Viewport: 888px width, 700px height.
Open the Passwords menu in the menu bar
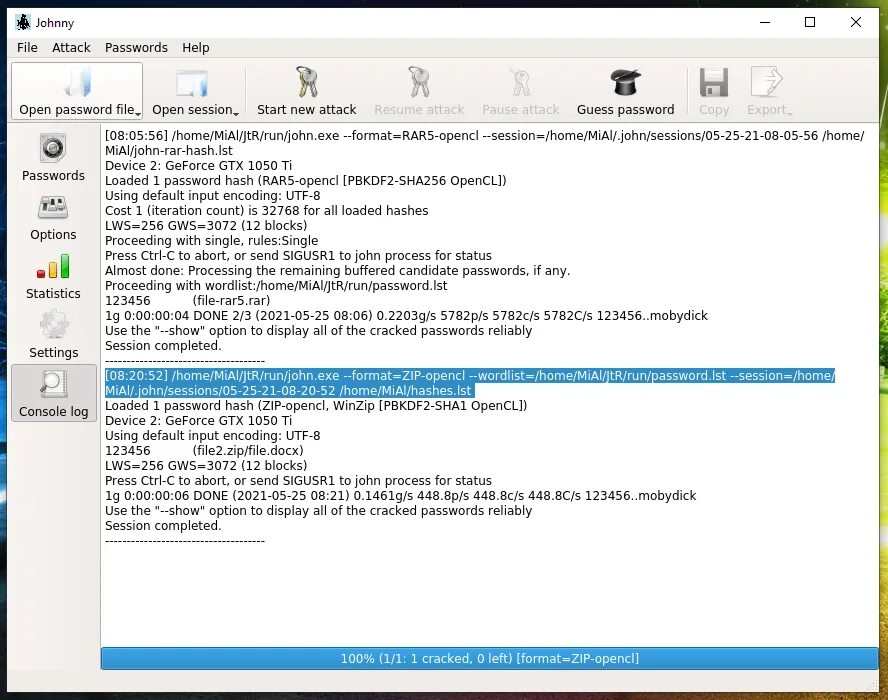click(x=136, y=47)
